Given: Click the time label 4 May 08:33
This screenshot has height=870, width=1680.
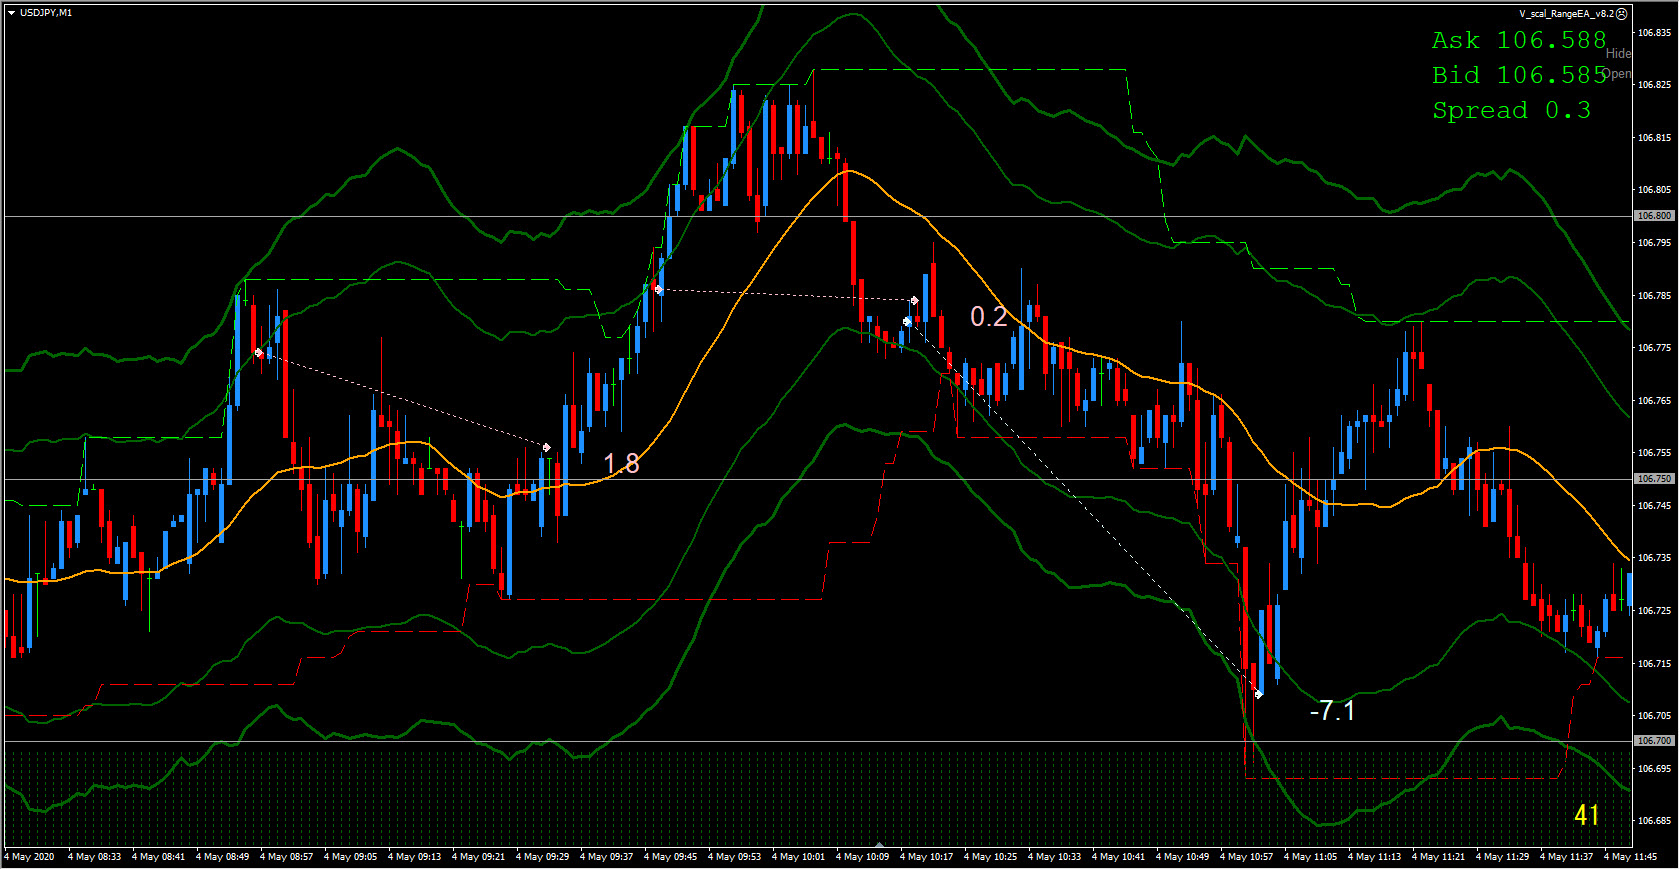Looking at the screenshot, I should coord(94,857).
